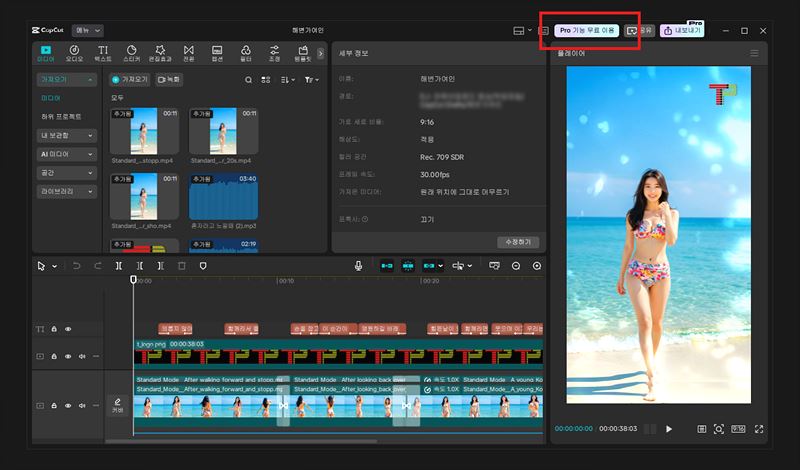The width and height of the screenshot is (800, 470).
Task: Switch to the 텍스트 (Text) tab
Action: click(103, 52)
